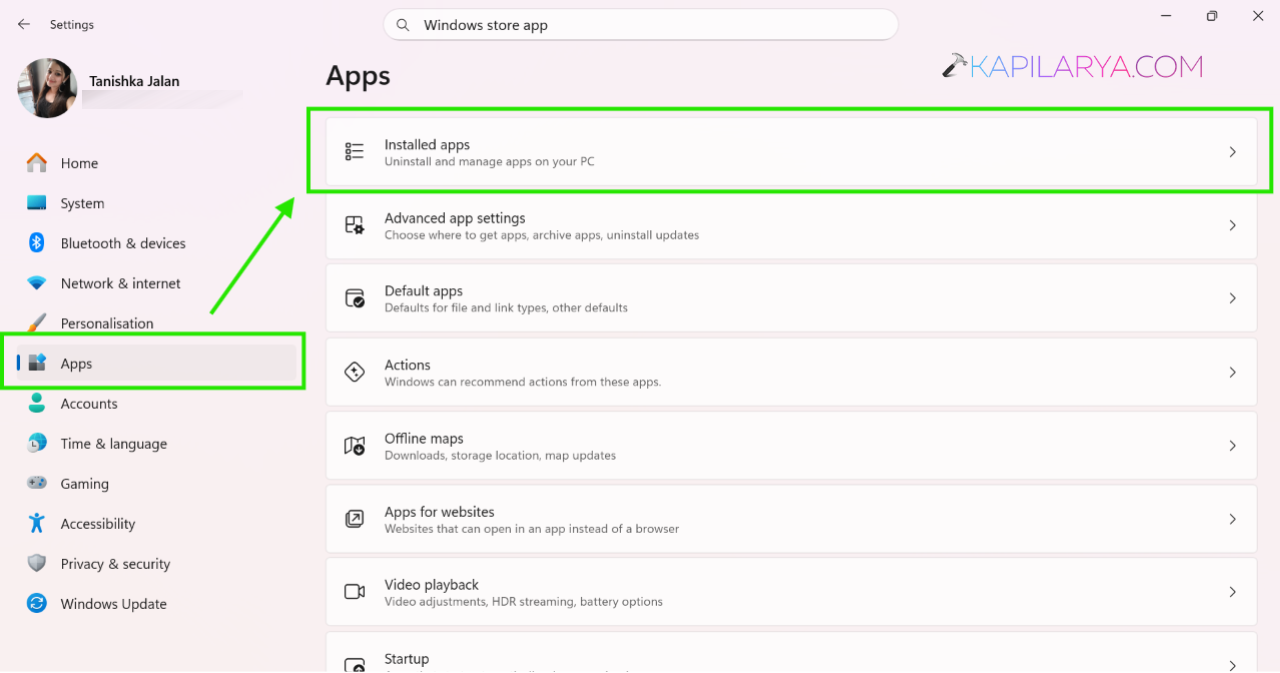
Task: Click the Privacy shield icon
Action: (x=37, y=563)
